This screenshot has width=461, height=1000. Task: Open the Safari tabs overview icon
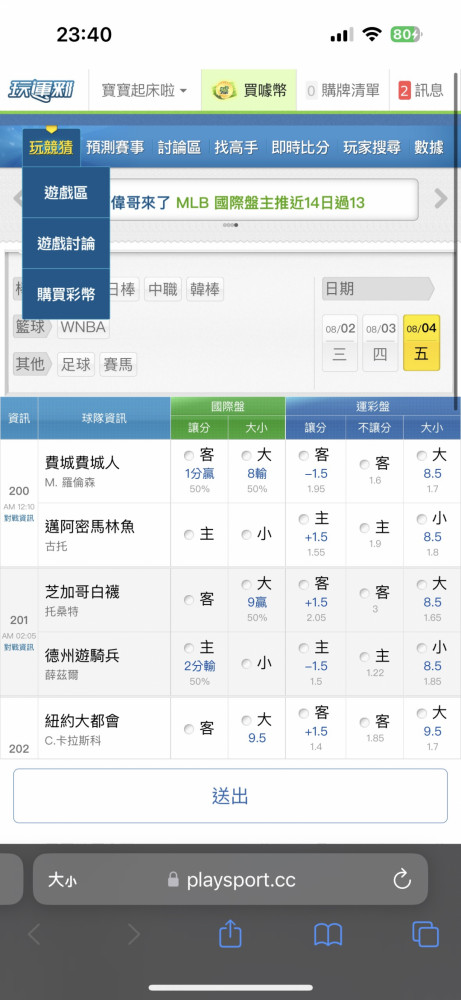(425, 935)
